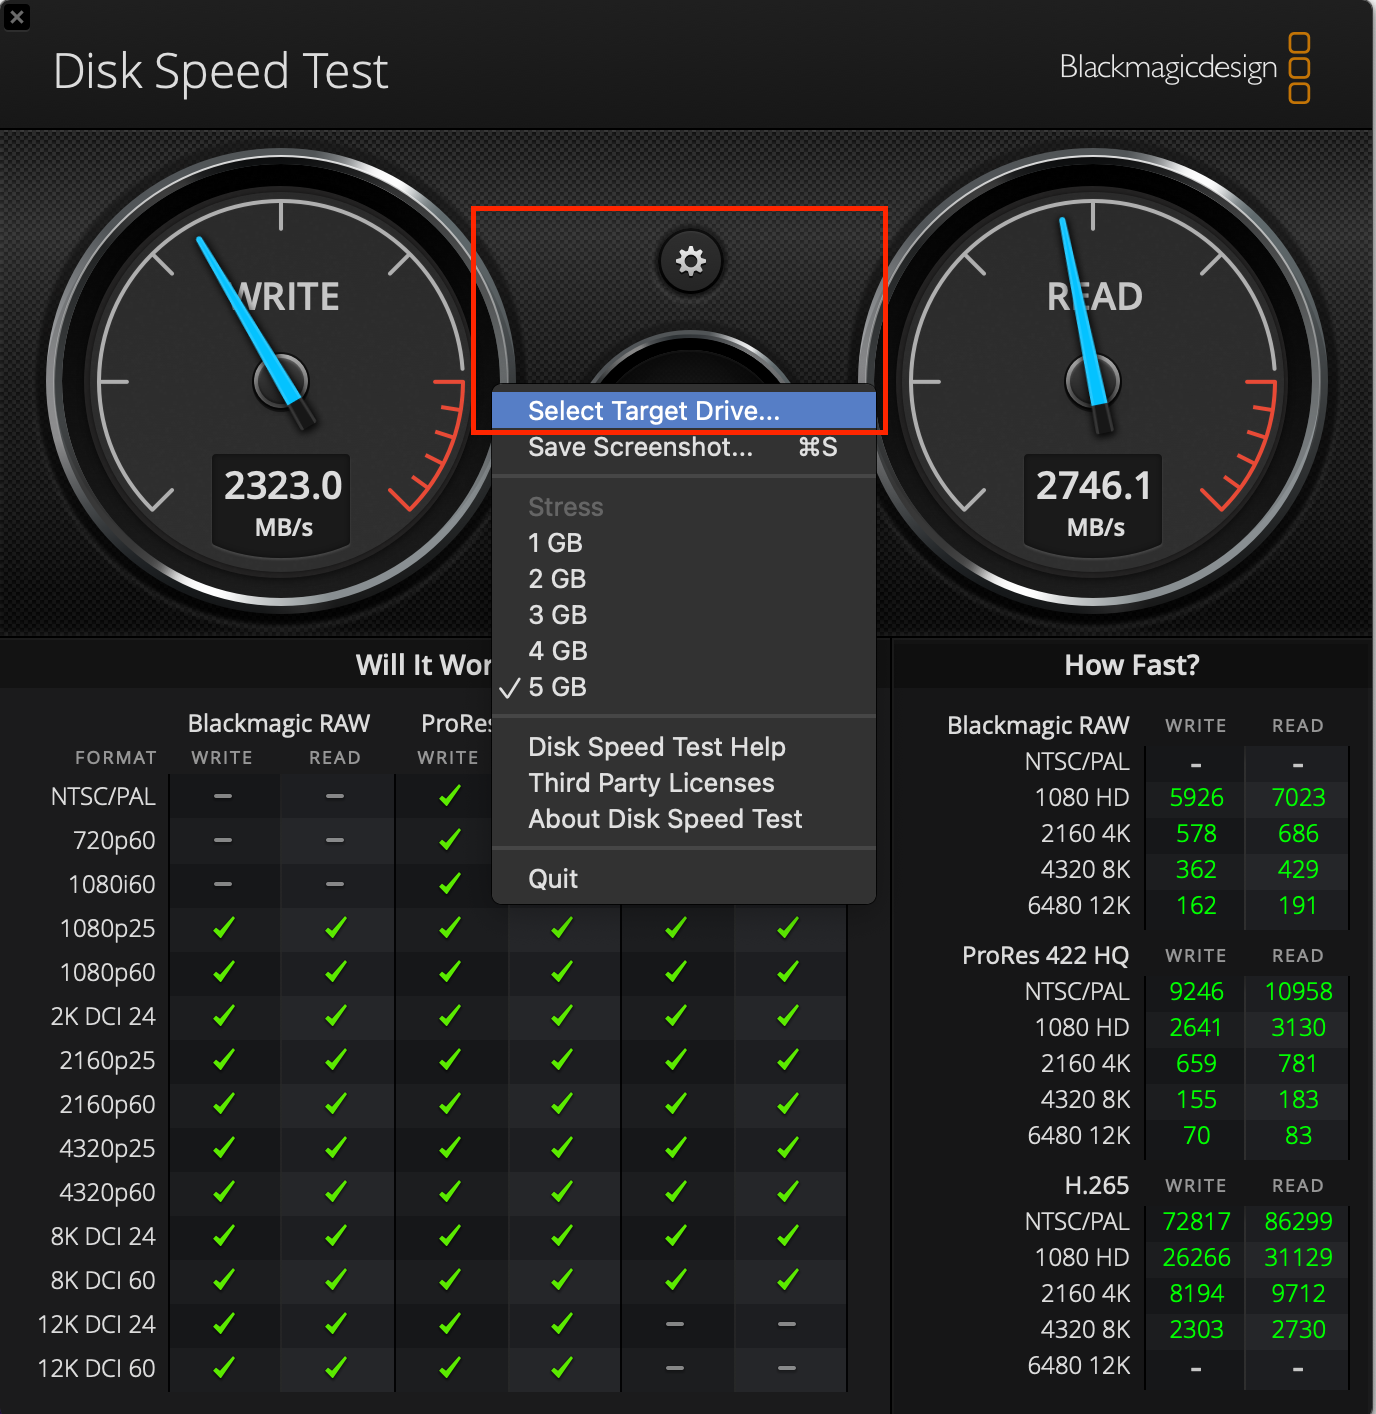This screenshot has height=1414, width=1376.
Task: Click Blackmagic RAW read dash for 1080i60
Action: 335,884
